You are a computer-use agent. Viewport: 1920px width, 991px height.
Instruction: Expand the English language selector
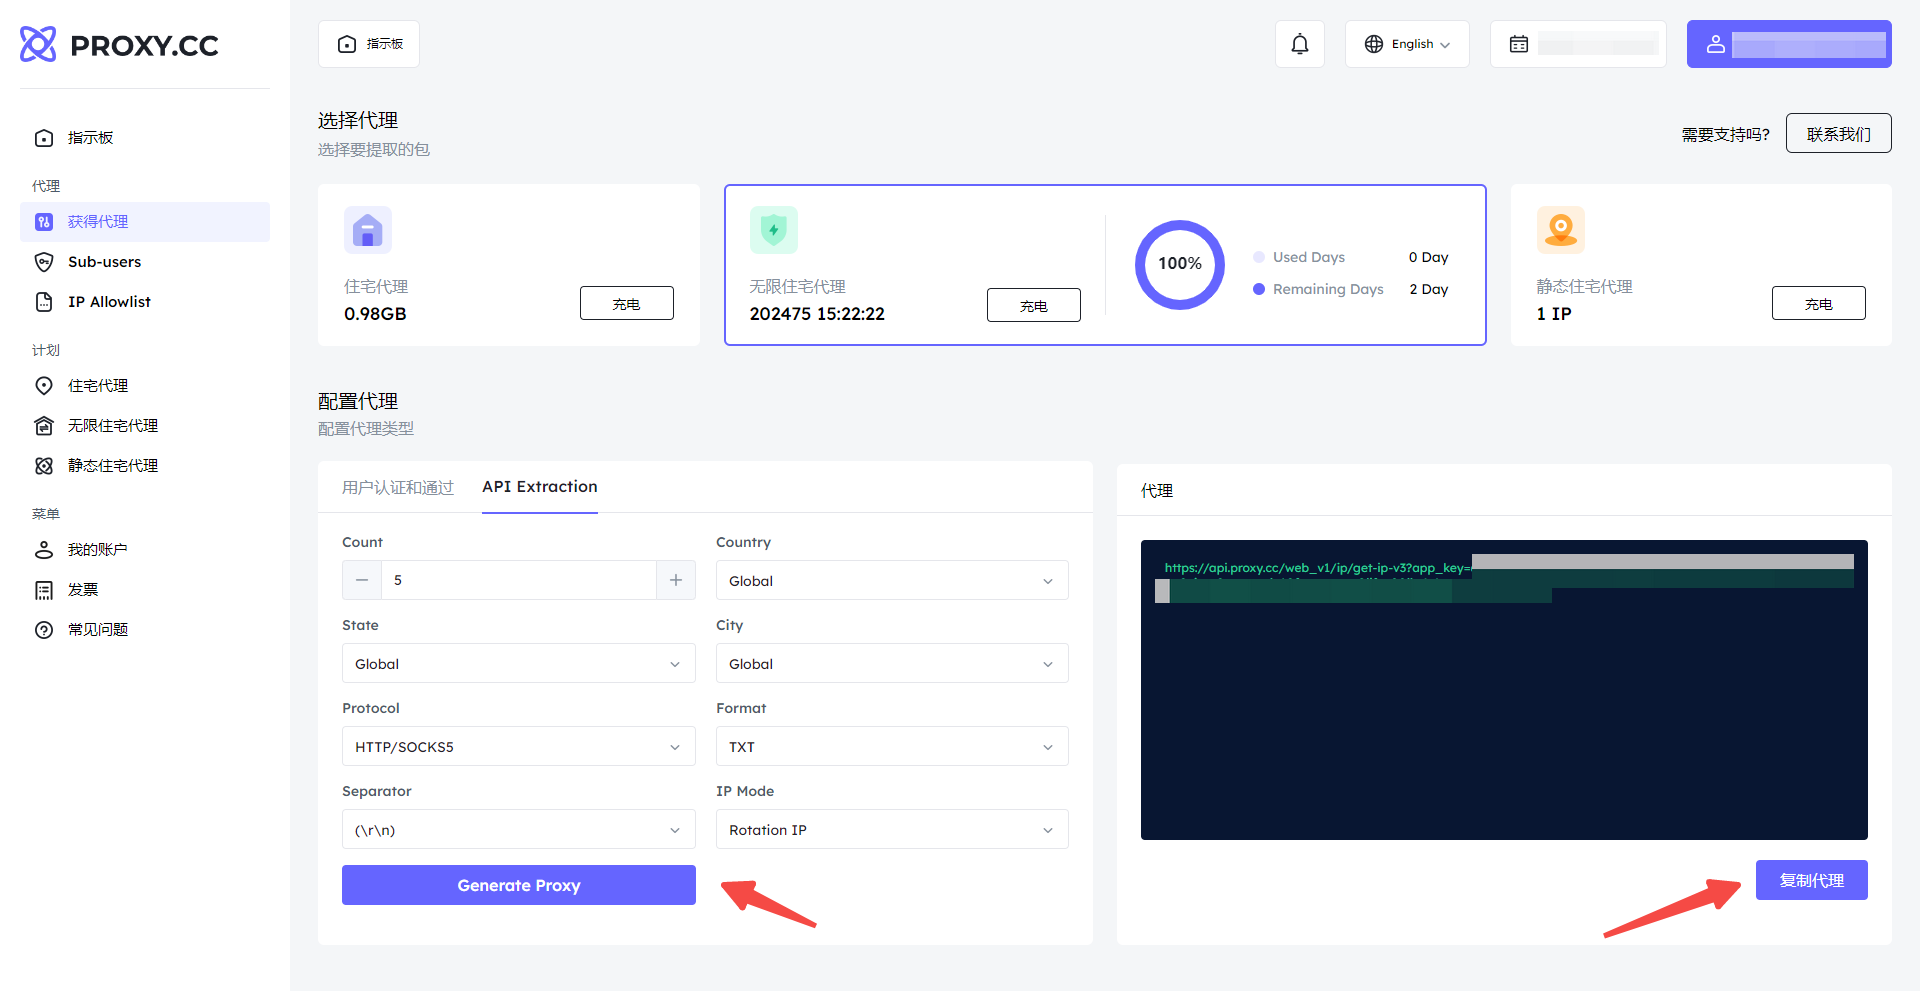[x=1407, y=44]
